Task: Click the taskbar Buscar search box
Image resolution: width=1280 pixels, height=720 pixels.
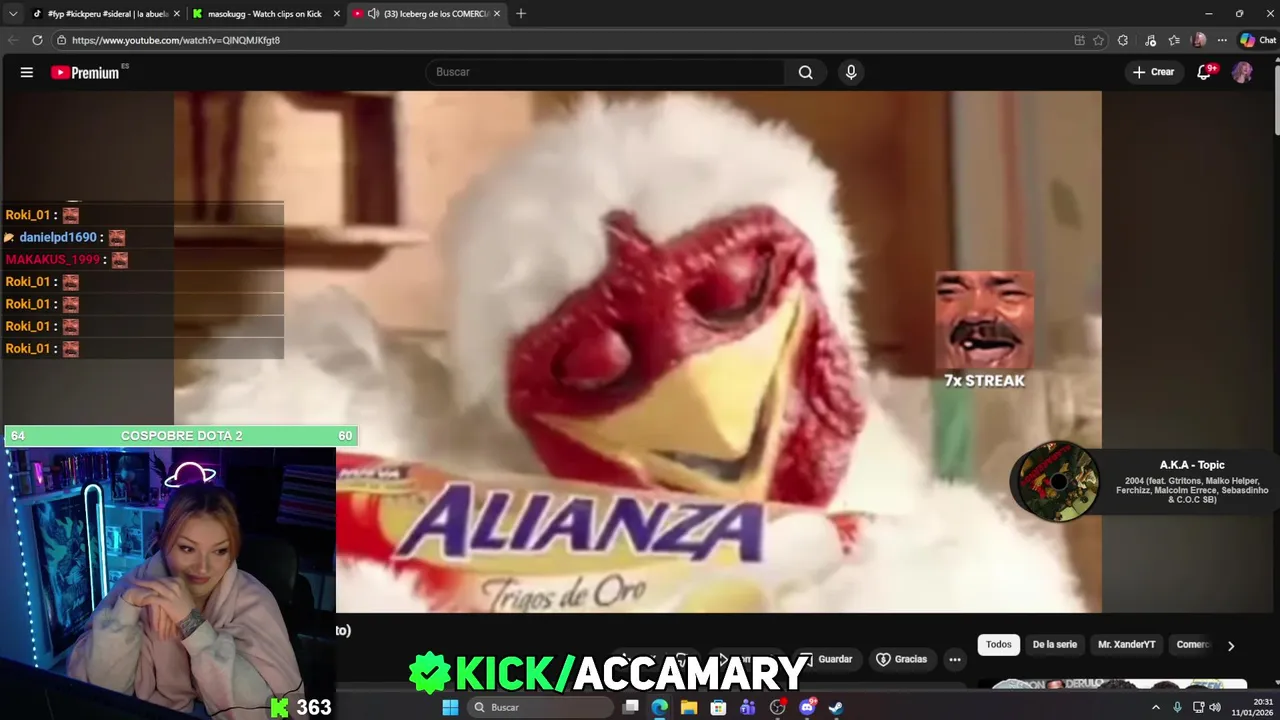Action: pos(540,707)
